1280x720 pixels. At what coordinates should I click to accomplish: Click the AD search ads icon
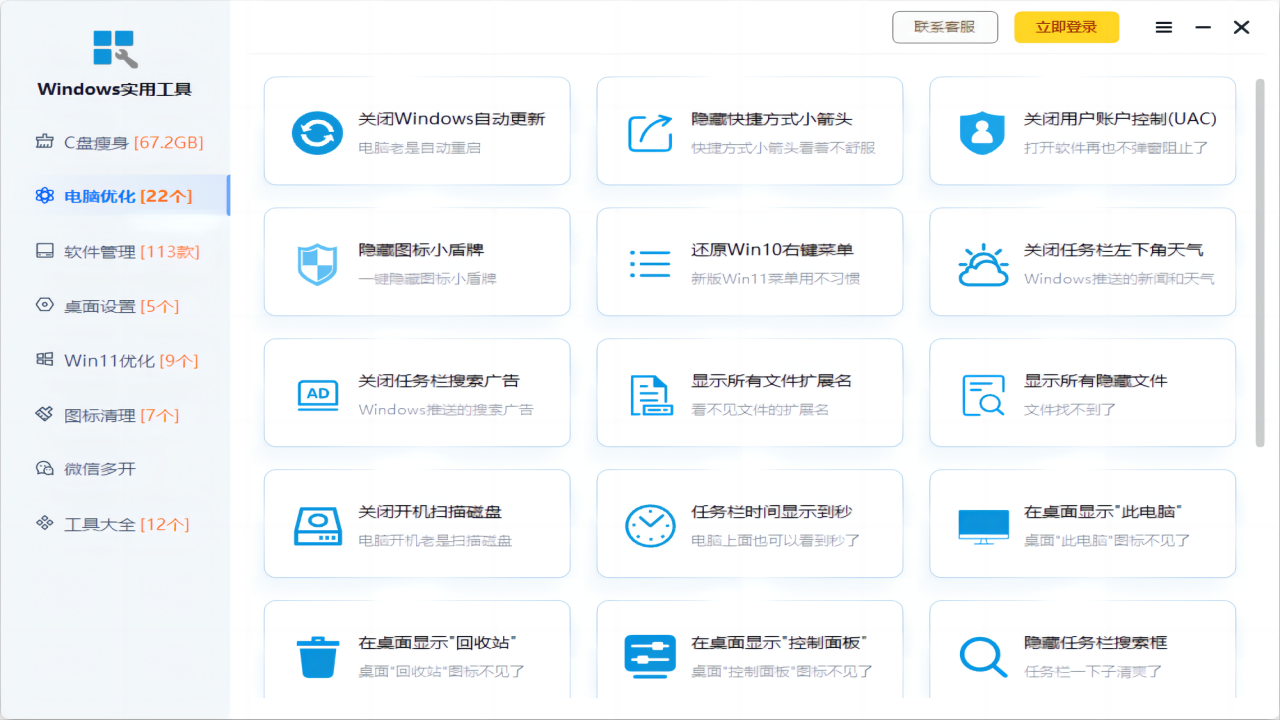[x=317, y=395]
